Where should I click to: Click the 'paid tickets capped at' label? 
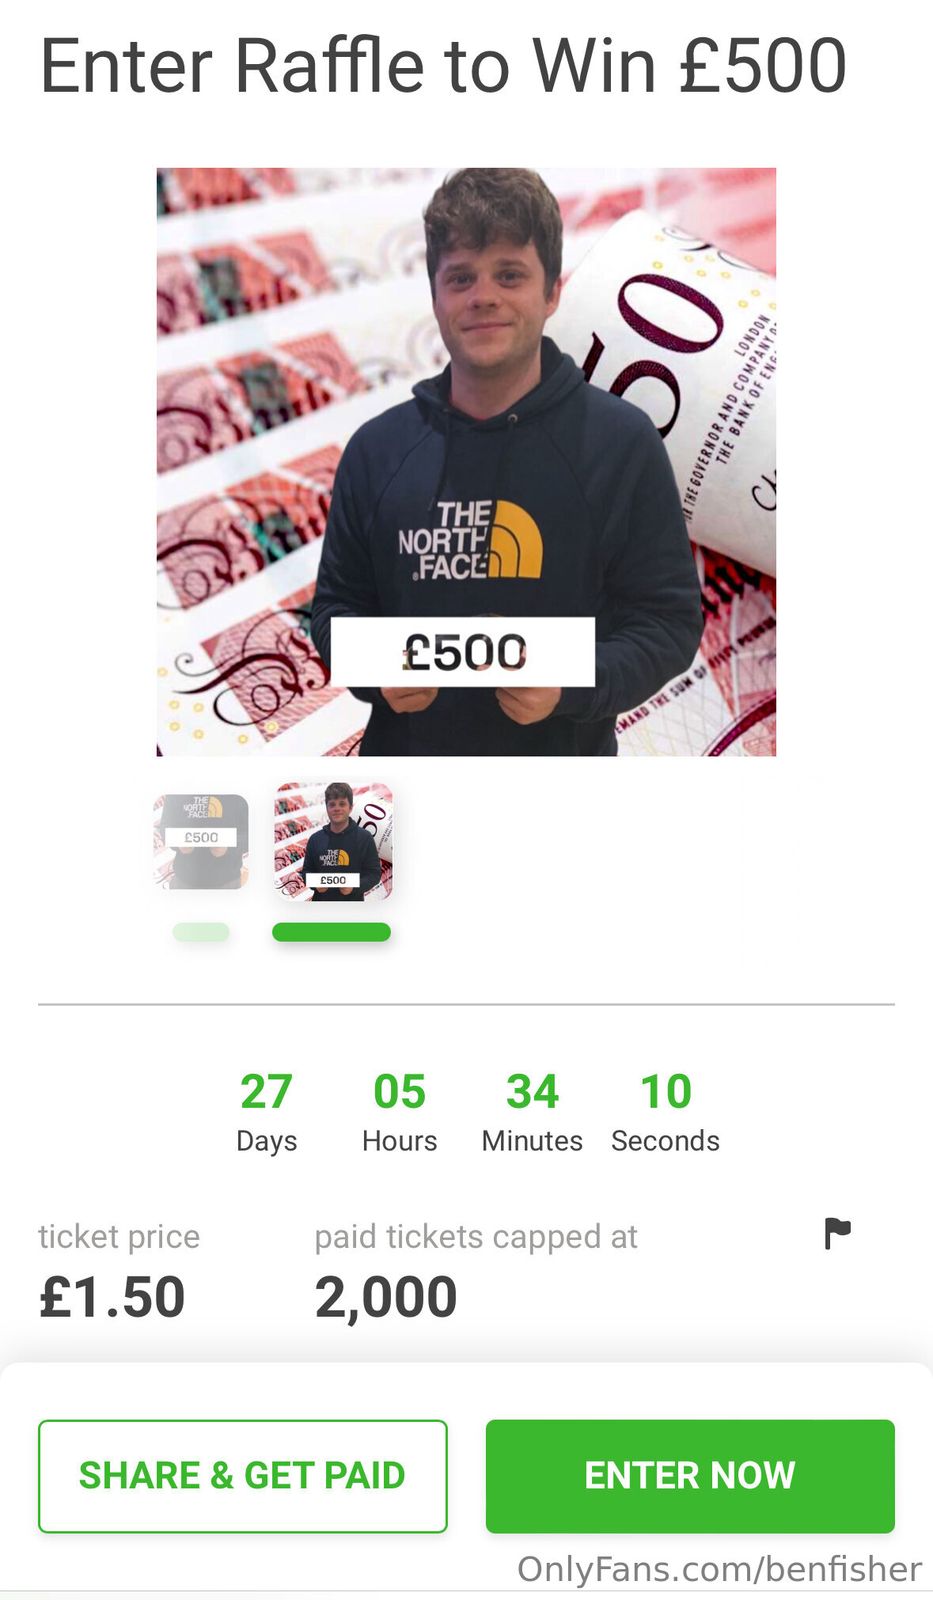pyautogui.click(x=476, y=1237)
